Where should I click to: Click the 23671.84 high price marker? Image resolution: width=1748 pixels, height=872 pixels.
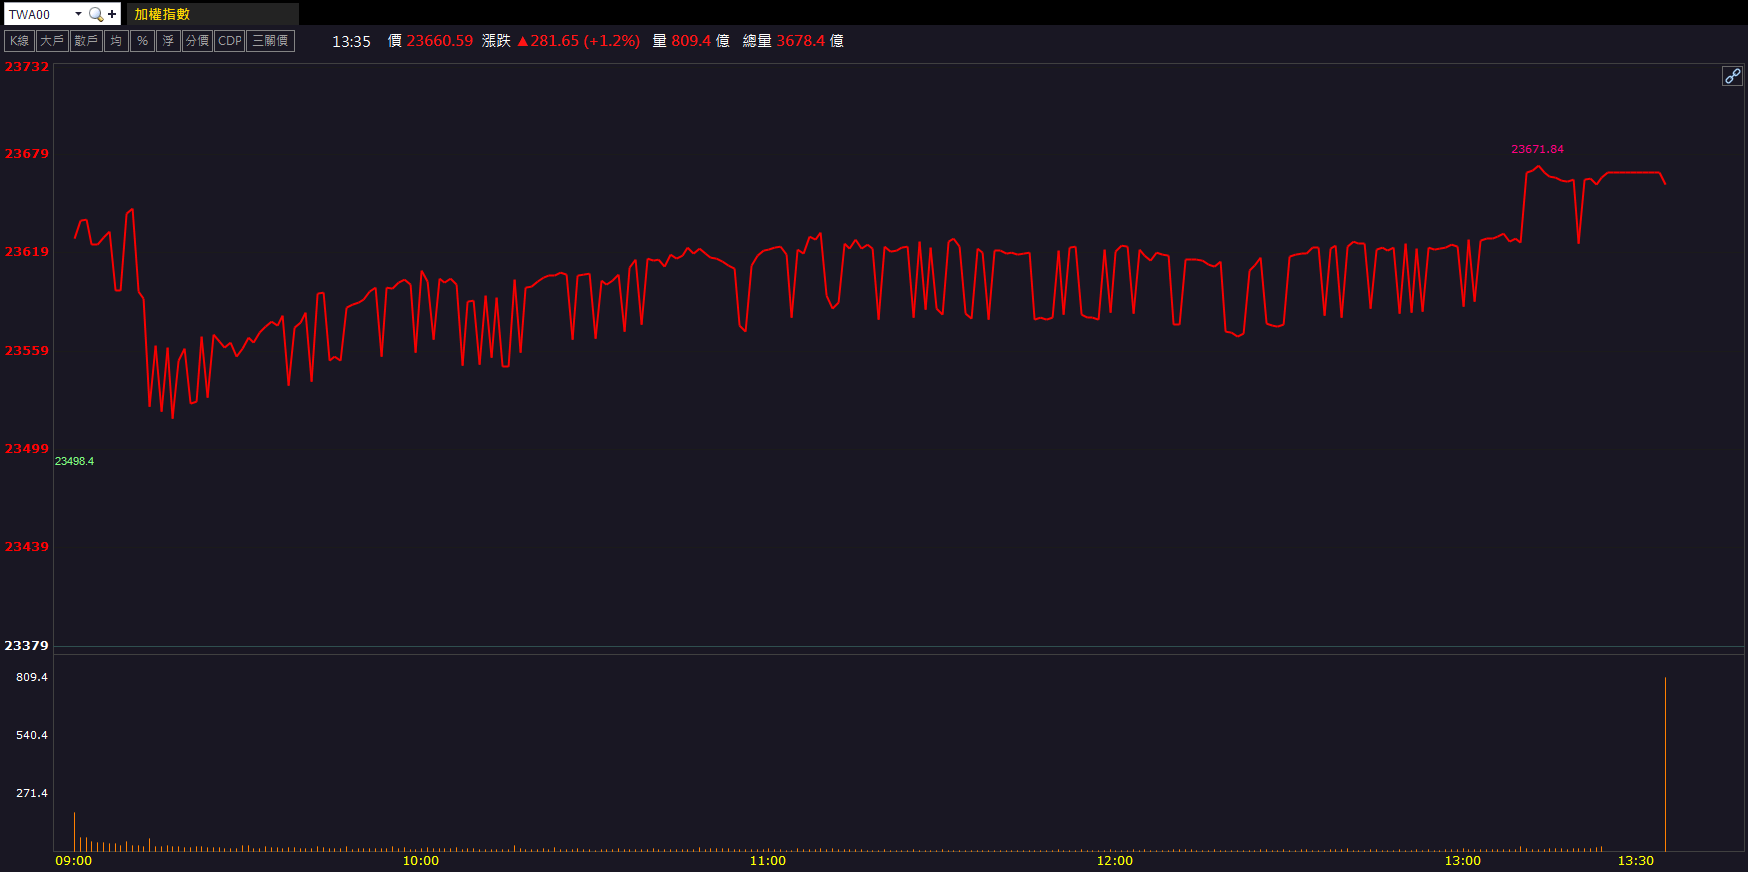click(x=1537, y=149)
